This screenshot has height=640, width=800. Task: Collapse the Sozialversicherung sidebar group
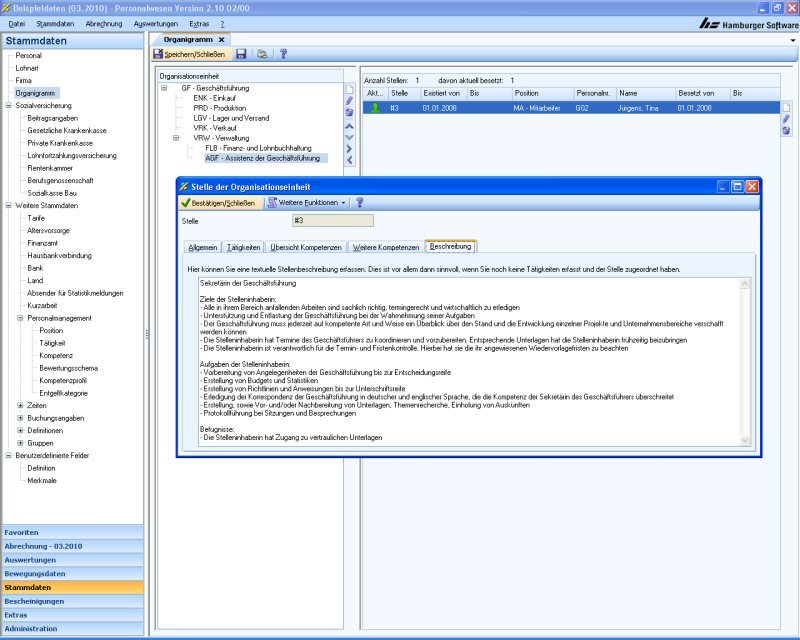tap(8, 105)
